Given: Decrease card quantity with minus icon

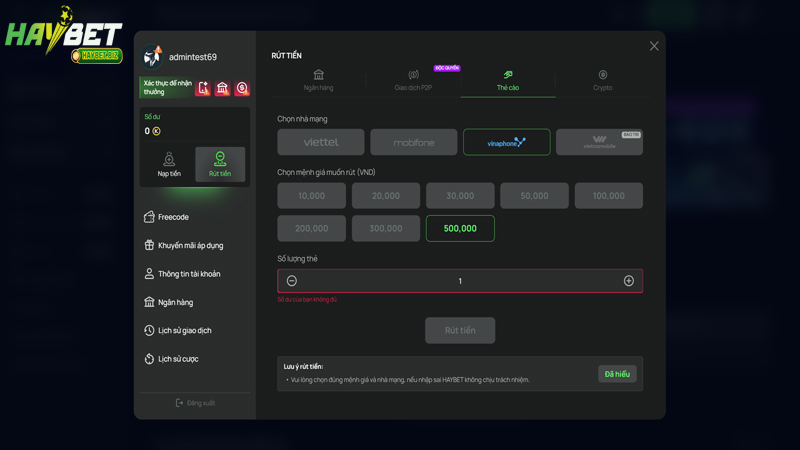Looking at the screenshot, I should tap(292, 281).
